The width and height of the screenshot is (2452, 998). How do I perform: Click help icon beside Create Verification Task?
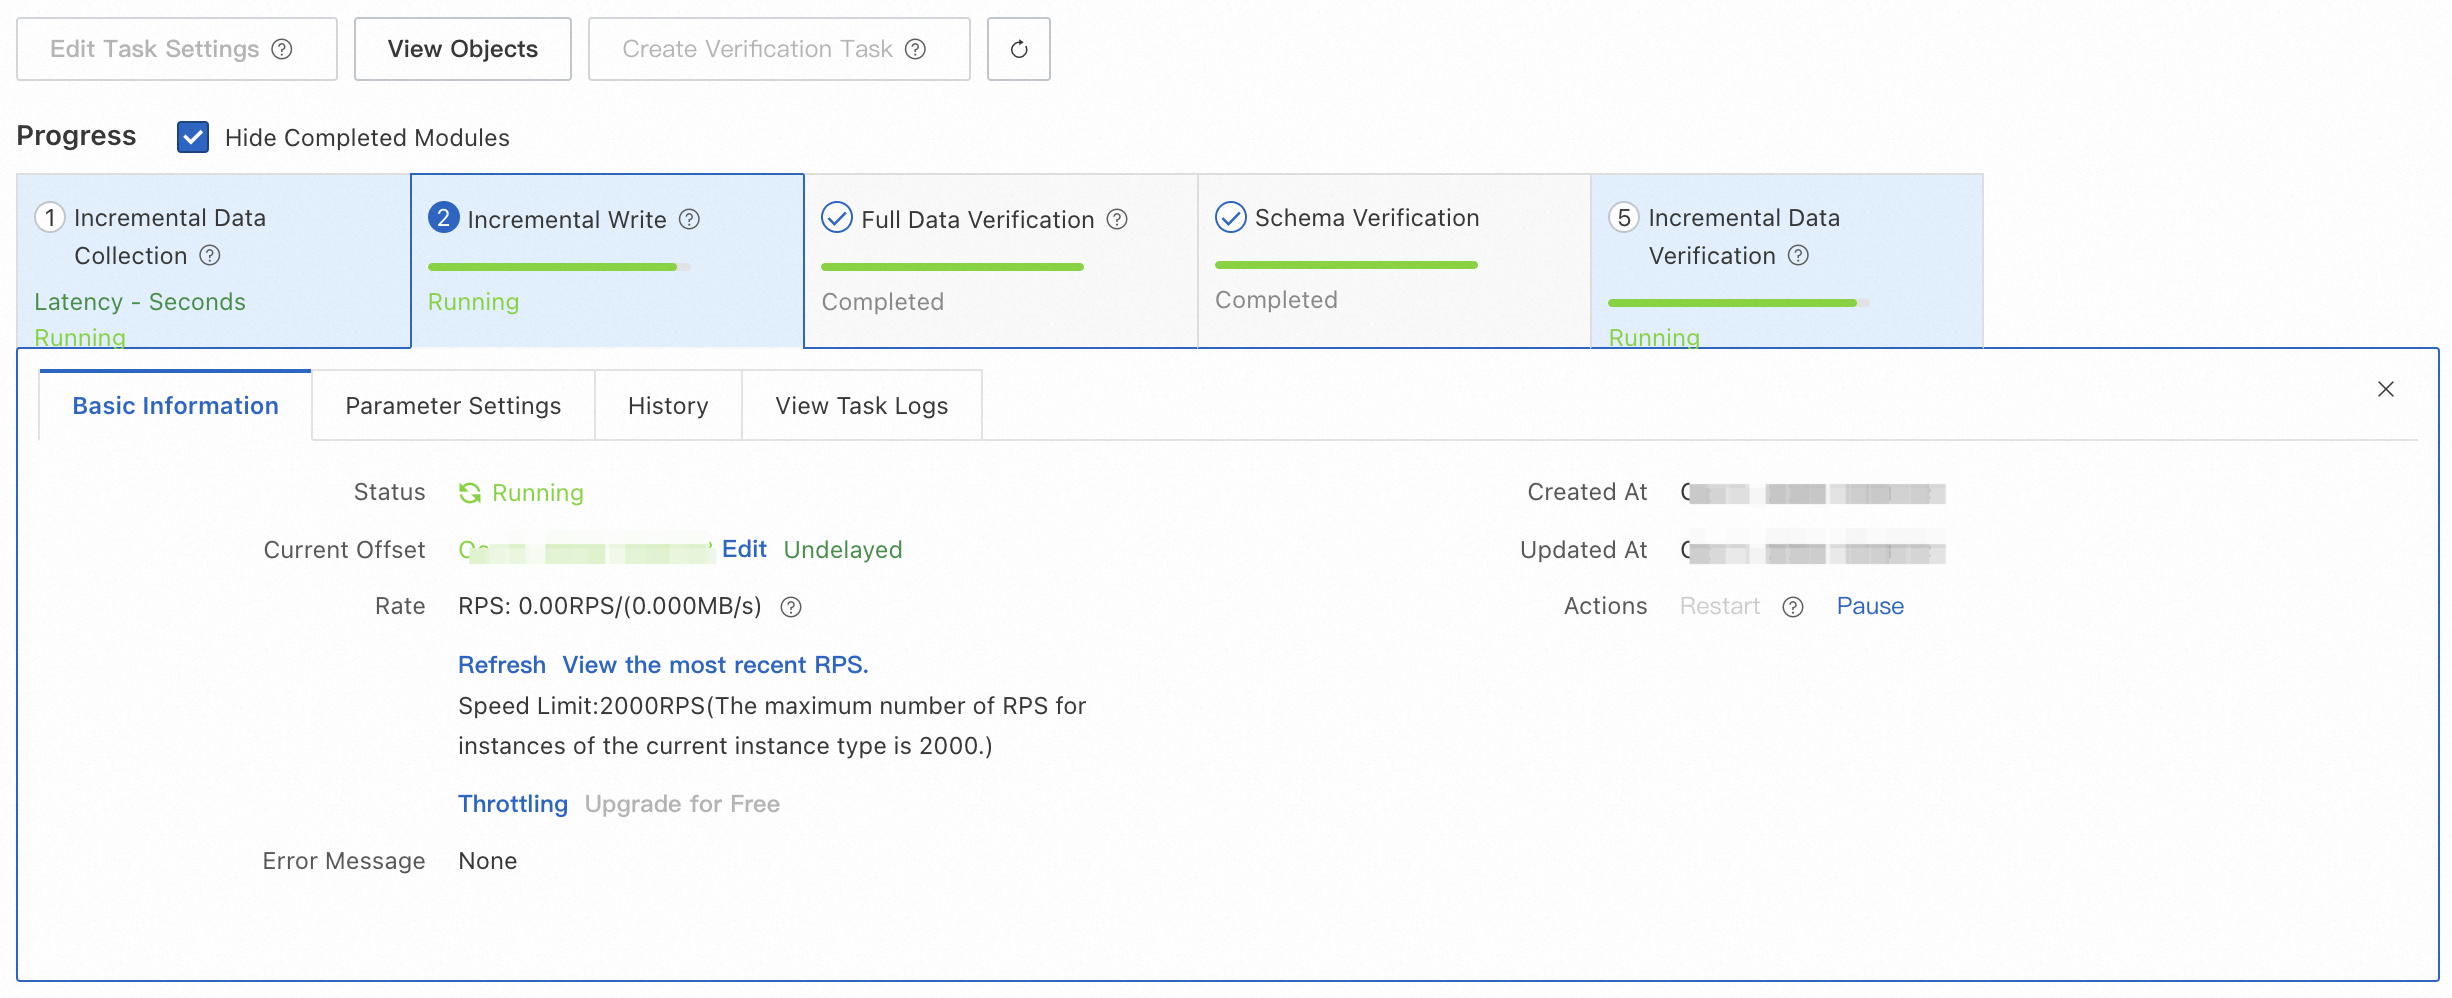(915, 49)
